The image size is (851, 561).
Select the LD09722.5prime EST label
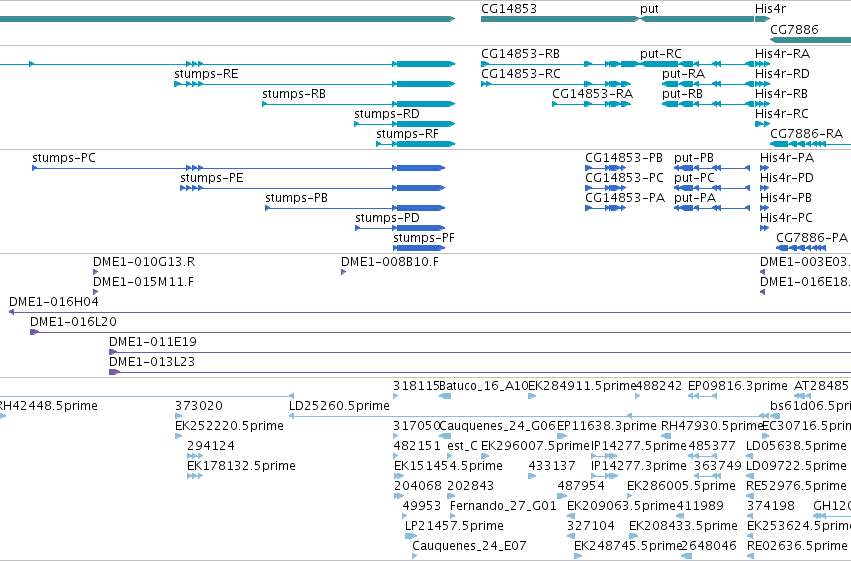coord(796,467)
